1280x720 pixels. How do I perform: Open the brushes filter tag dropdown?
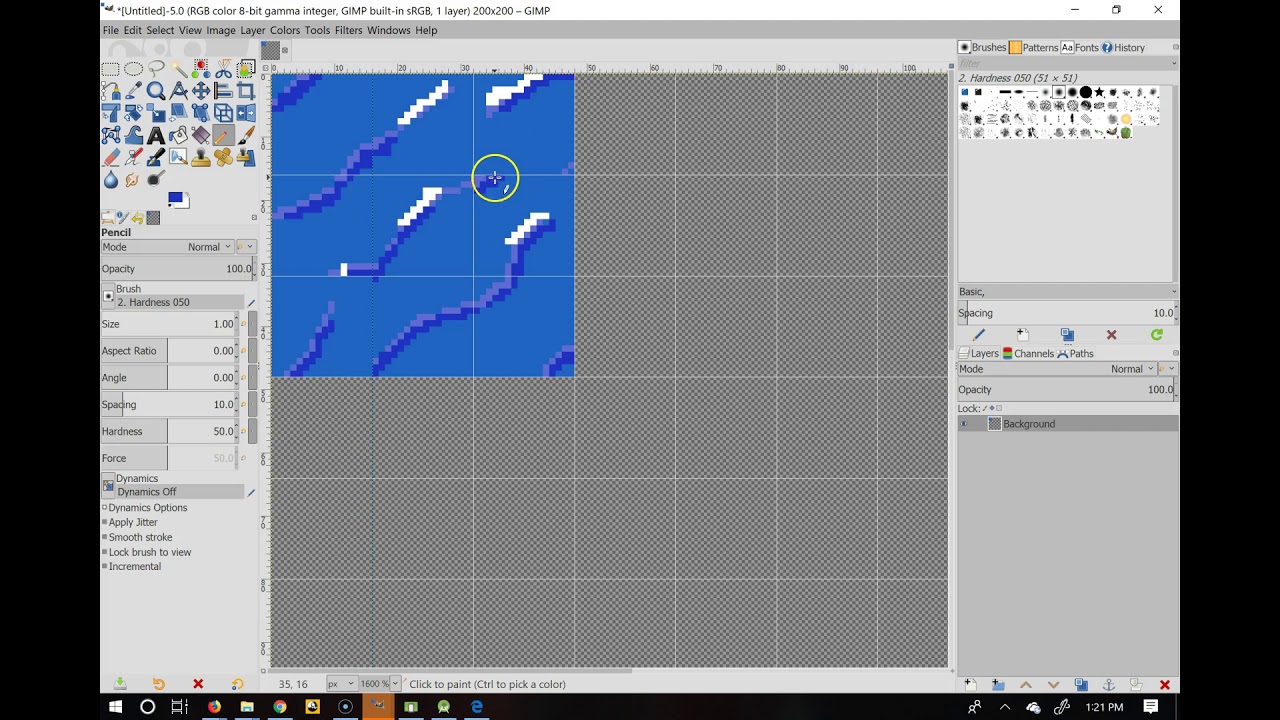(x=1067, y=64)
